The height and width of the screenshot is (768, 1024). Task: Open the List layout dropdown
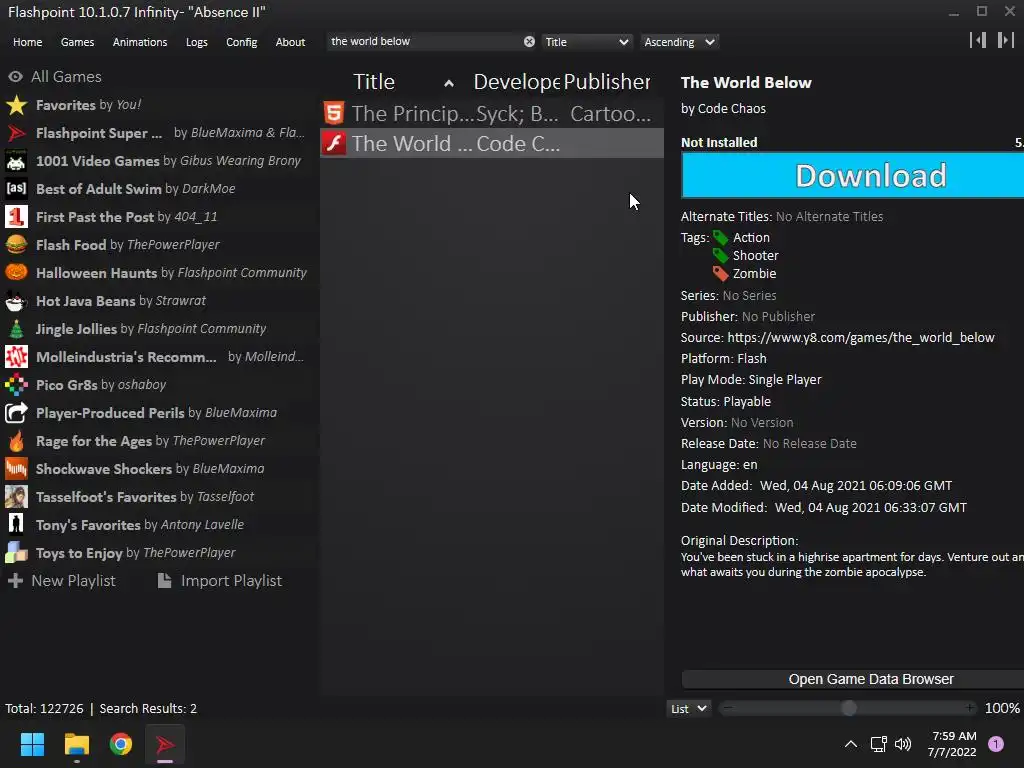(689, 709)
